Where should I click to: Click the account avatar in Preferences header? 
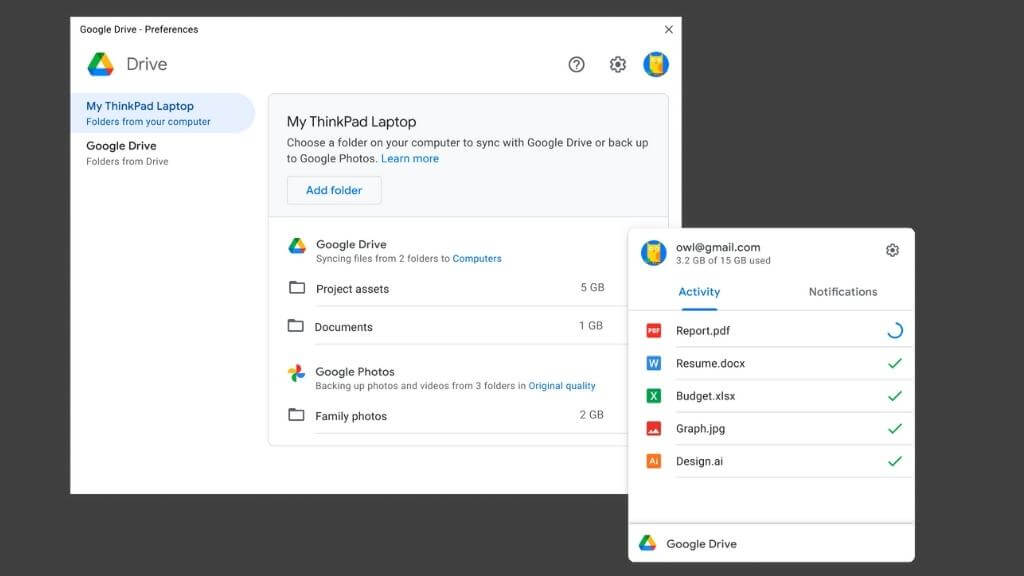pyautogui.click(x=656, y=65)
